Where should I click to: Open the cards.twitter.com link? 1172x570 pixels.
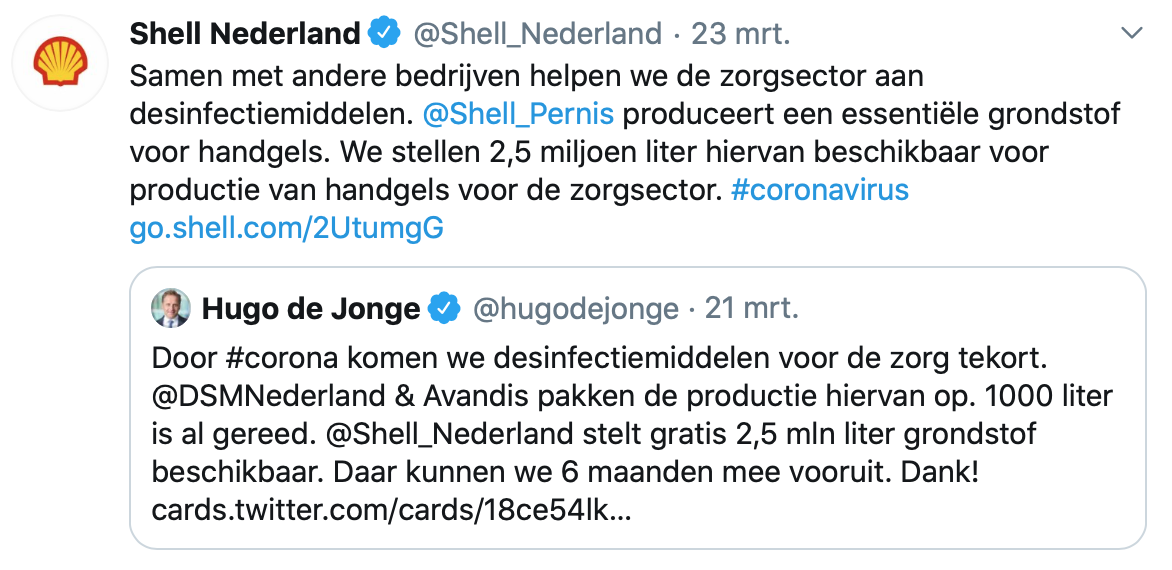click(391, 511)
